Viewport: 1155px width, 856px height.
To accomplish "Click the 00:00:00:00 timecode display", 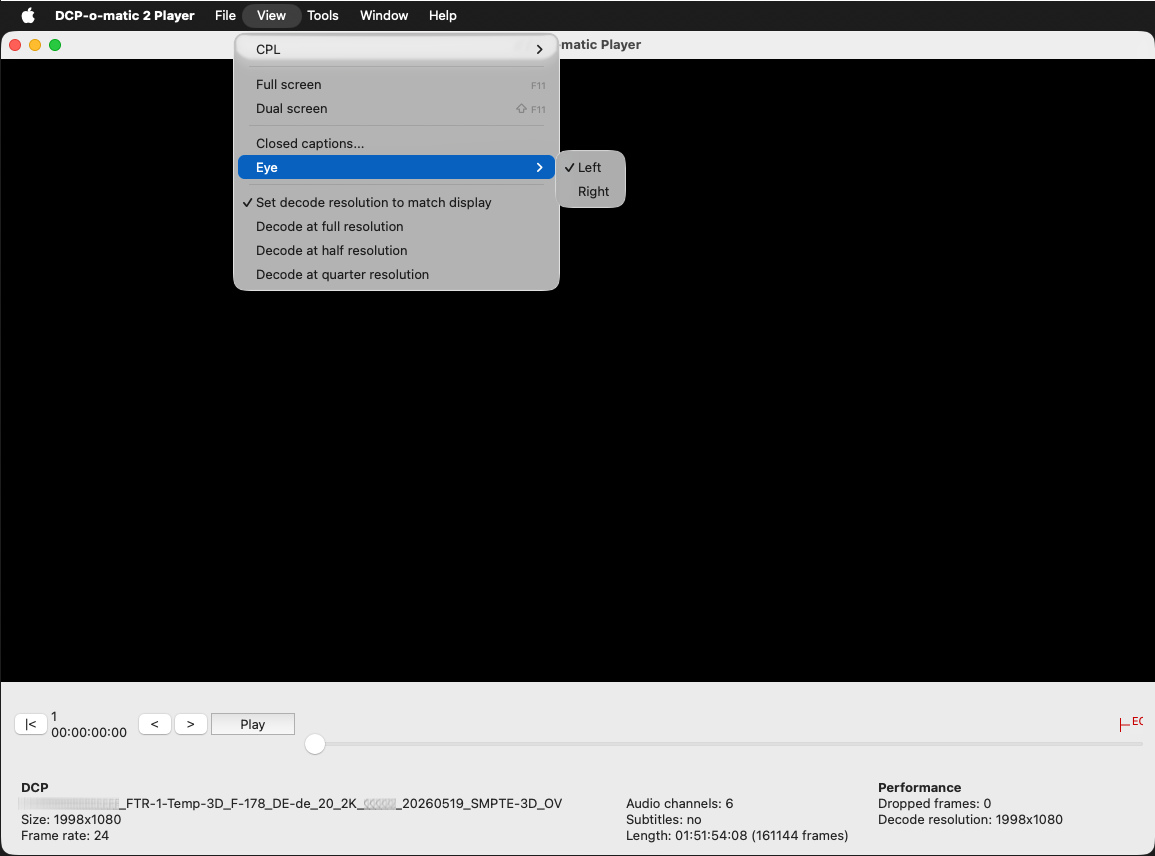I will coord(89,732).
